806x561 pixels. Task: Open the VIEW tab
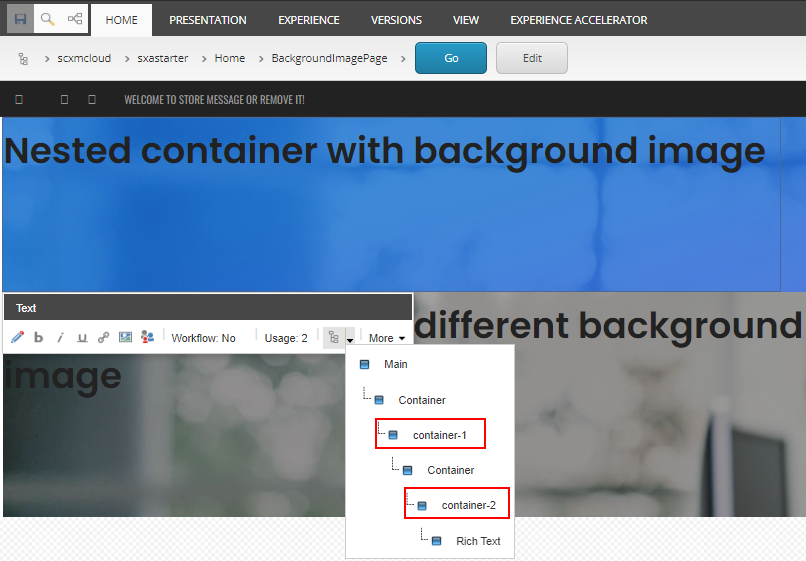[466, 20]
